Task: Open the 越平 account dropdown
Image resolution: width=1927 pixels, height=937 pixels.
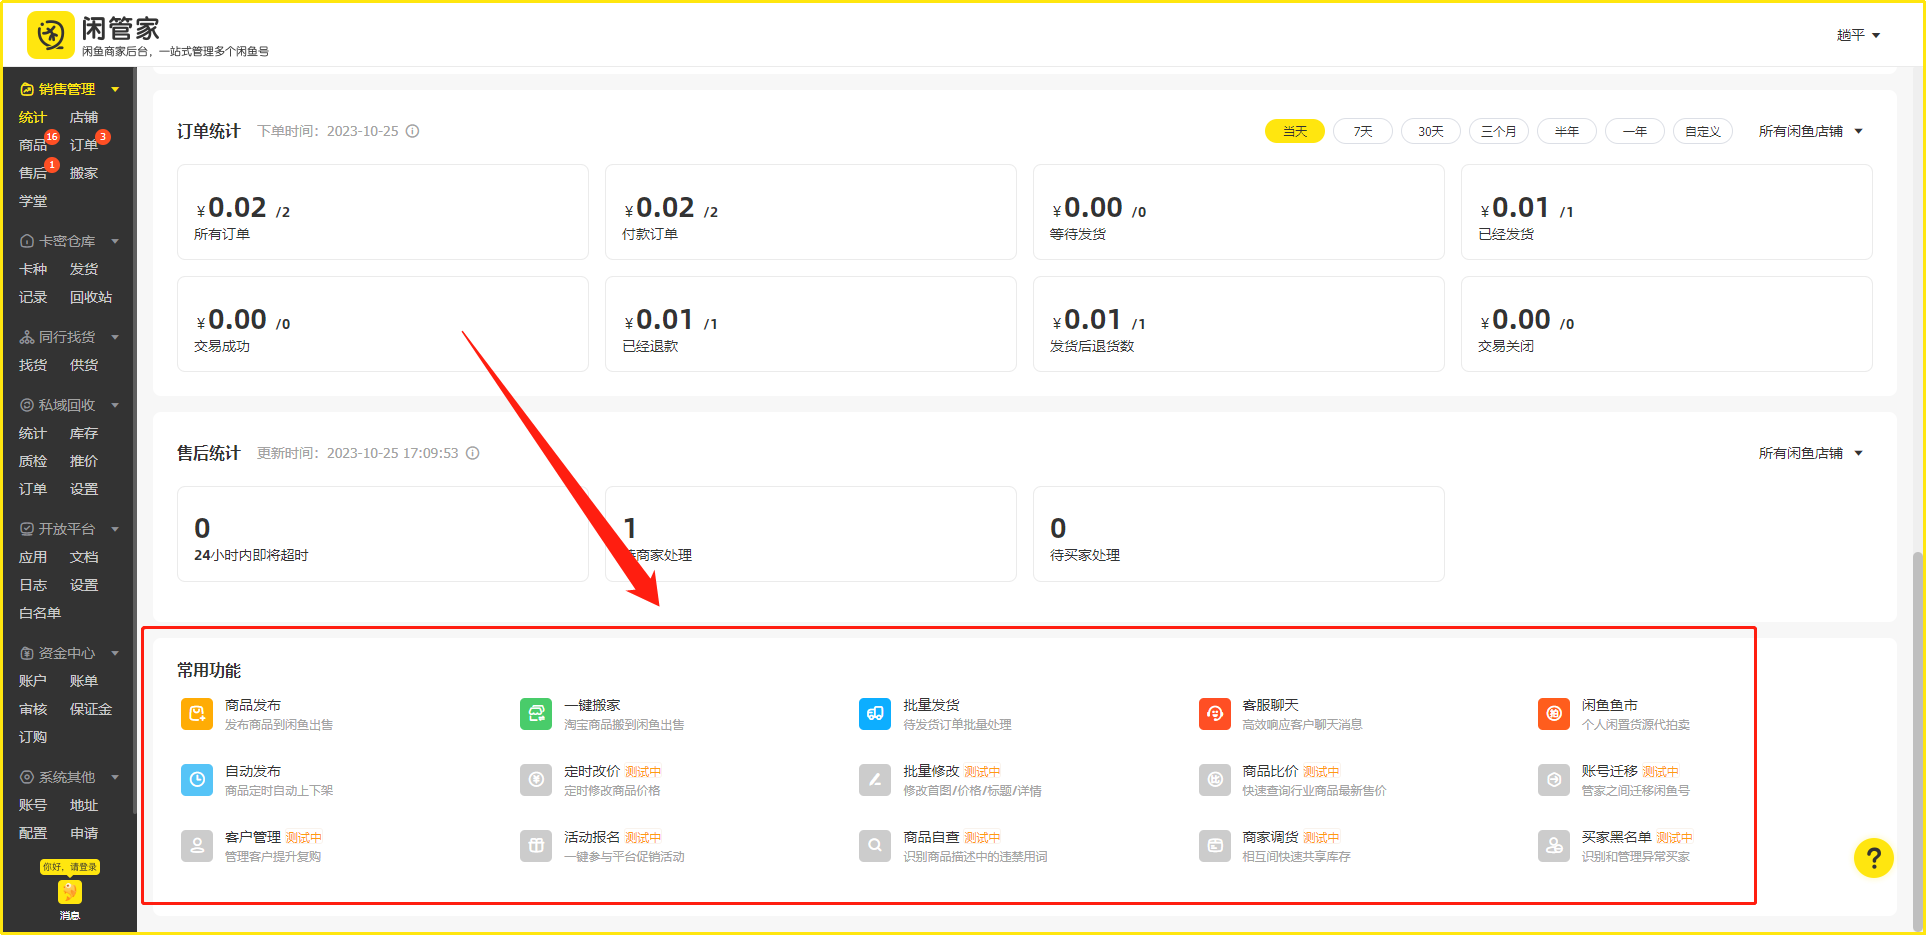Action: point(1858,35)
